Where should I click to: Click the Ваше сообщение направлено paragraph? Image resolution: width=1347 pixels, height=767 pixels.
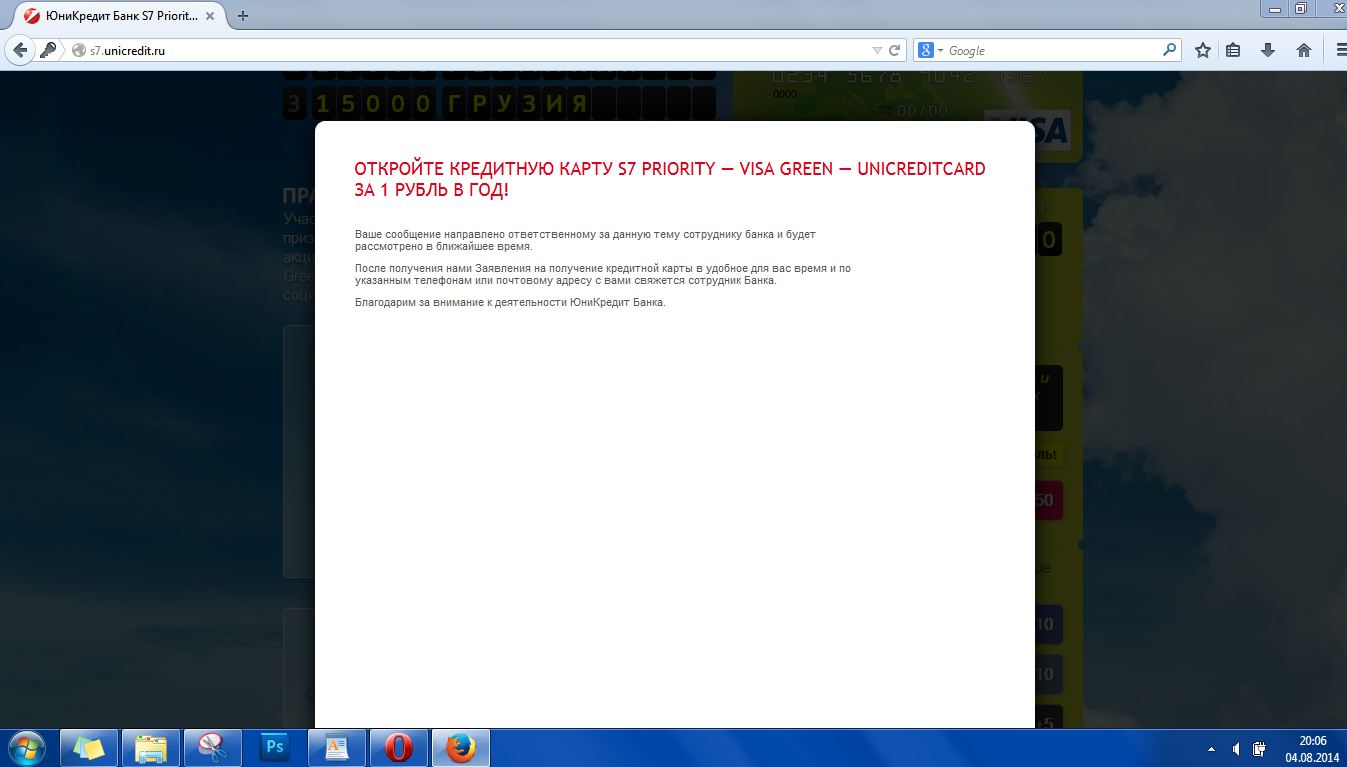[586, 240]
